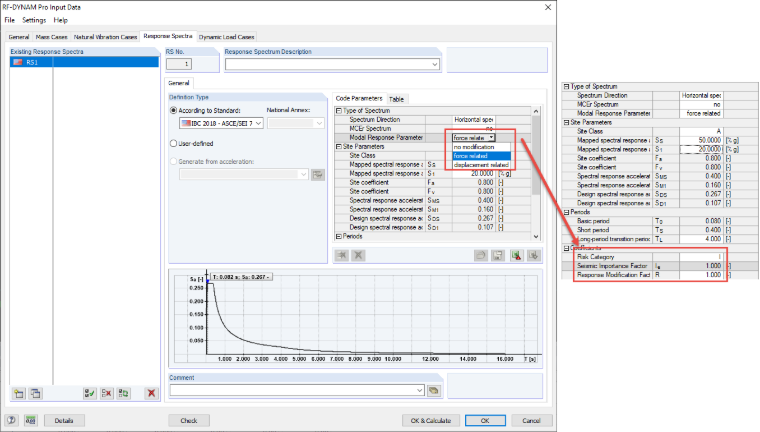This screenshot has height=432, width=760.
Task: Click the OK & Calculate button
Action: [431, 420]
